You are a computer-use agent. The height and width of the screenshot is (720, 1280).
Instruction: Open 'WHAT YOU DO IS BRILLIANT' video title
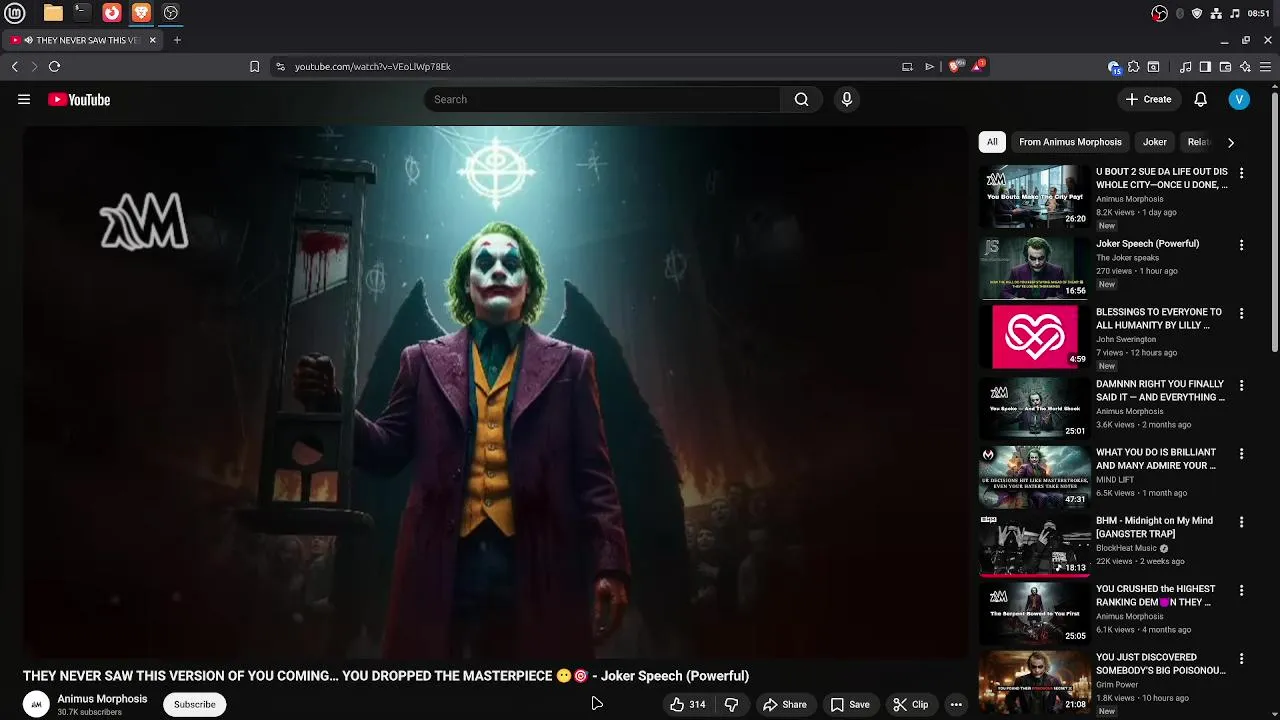1156,459
